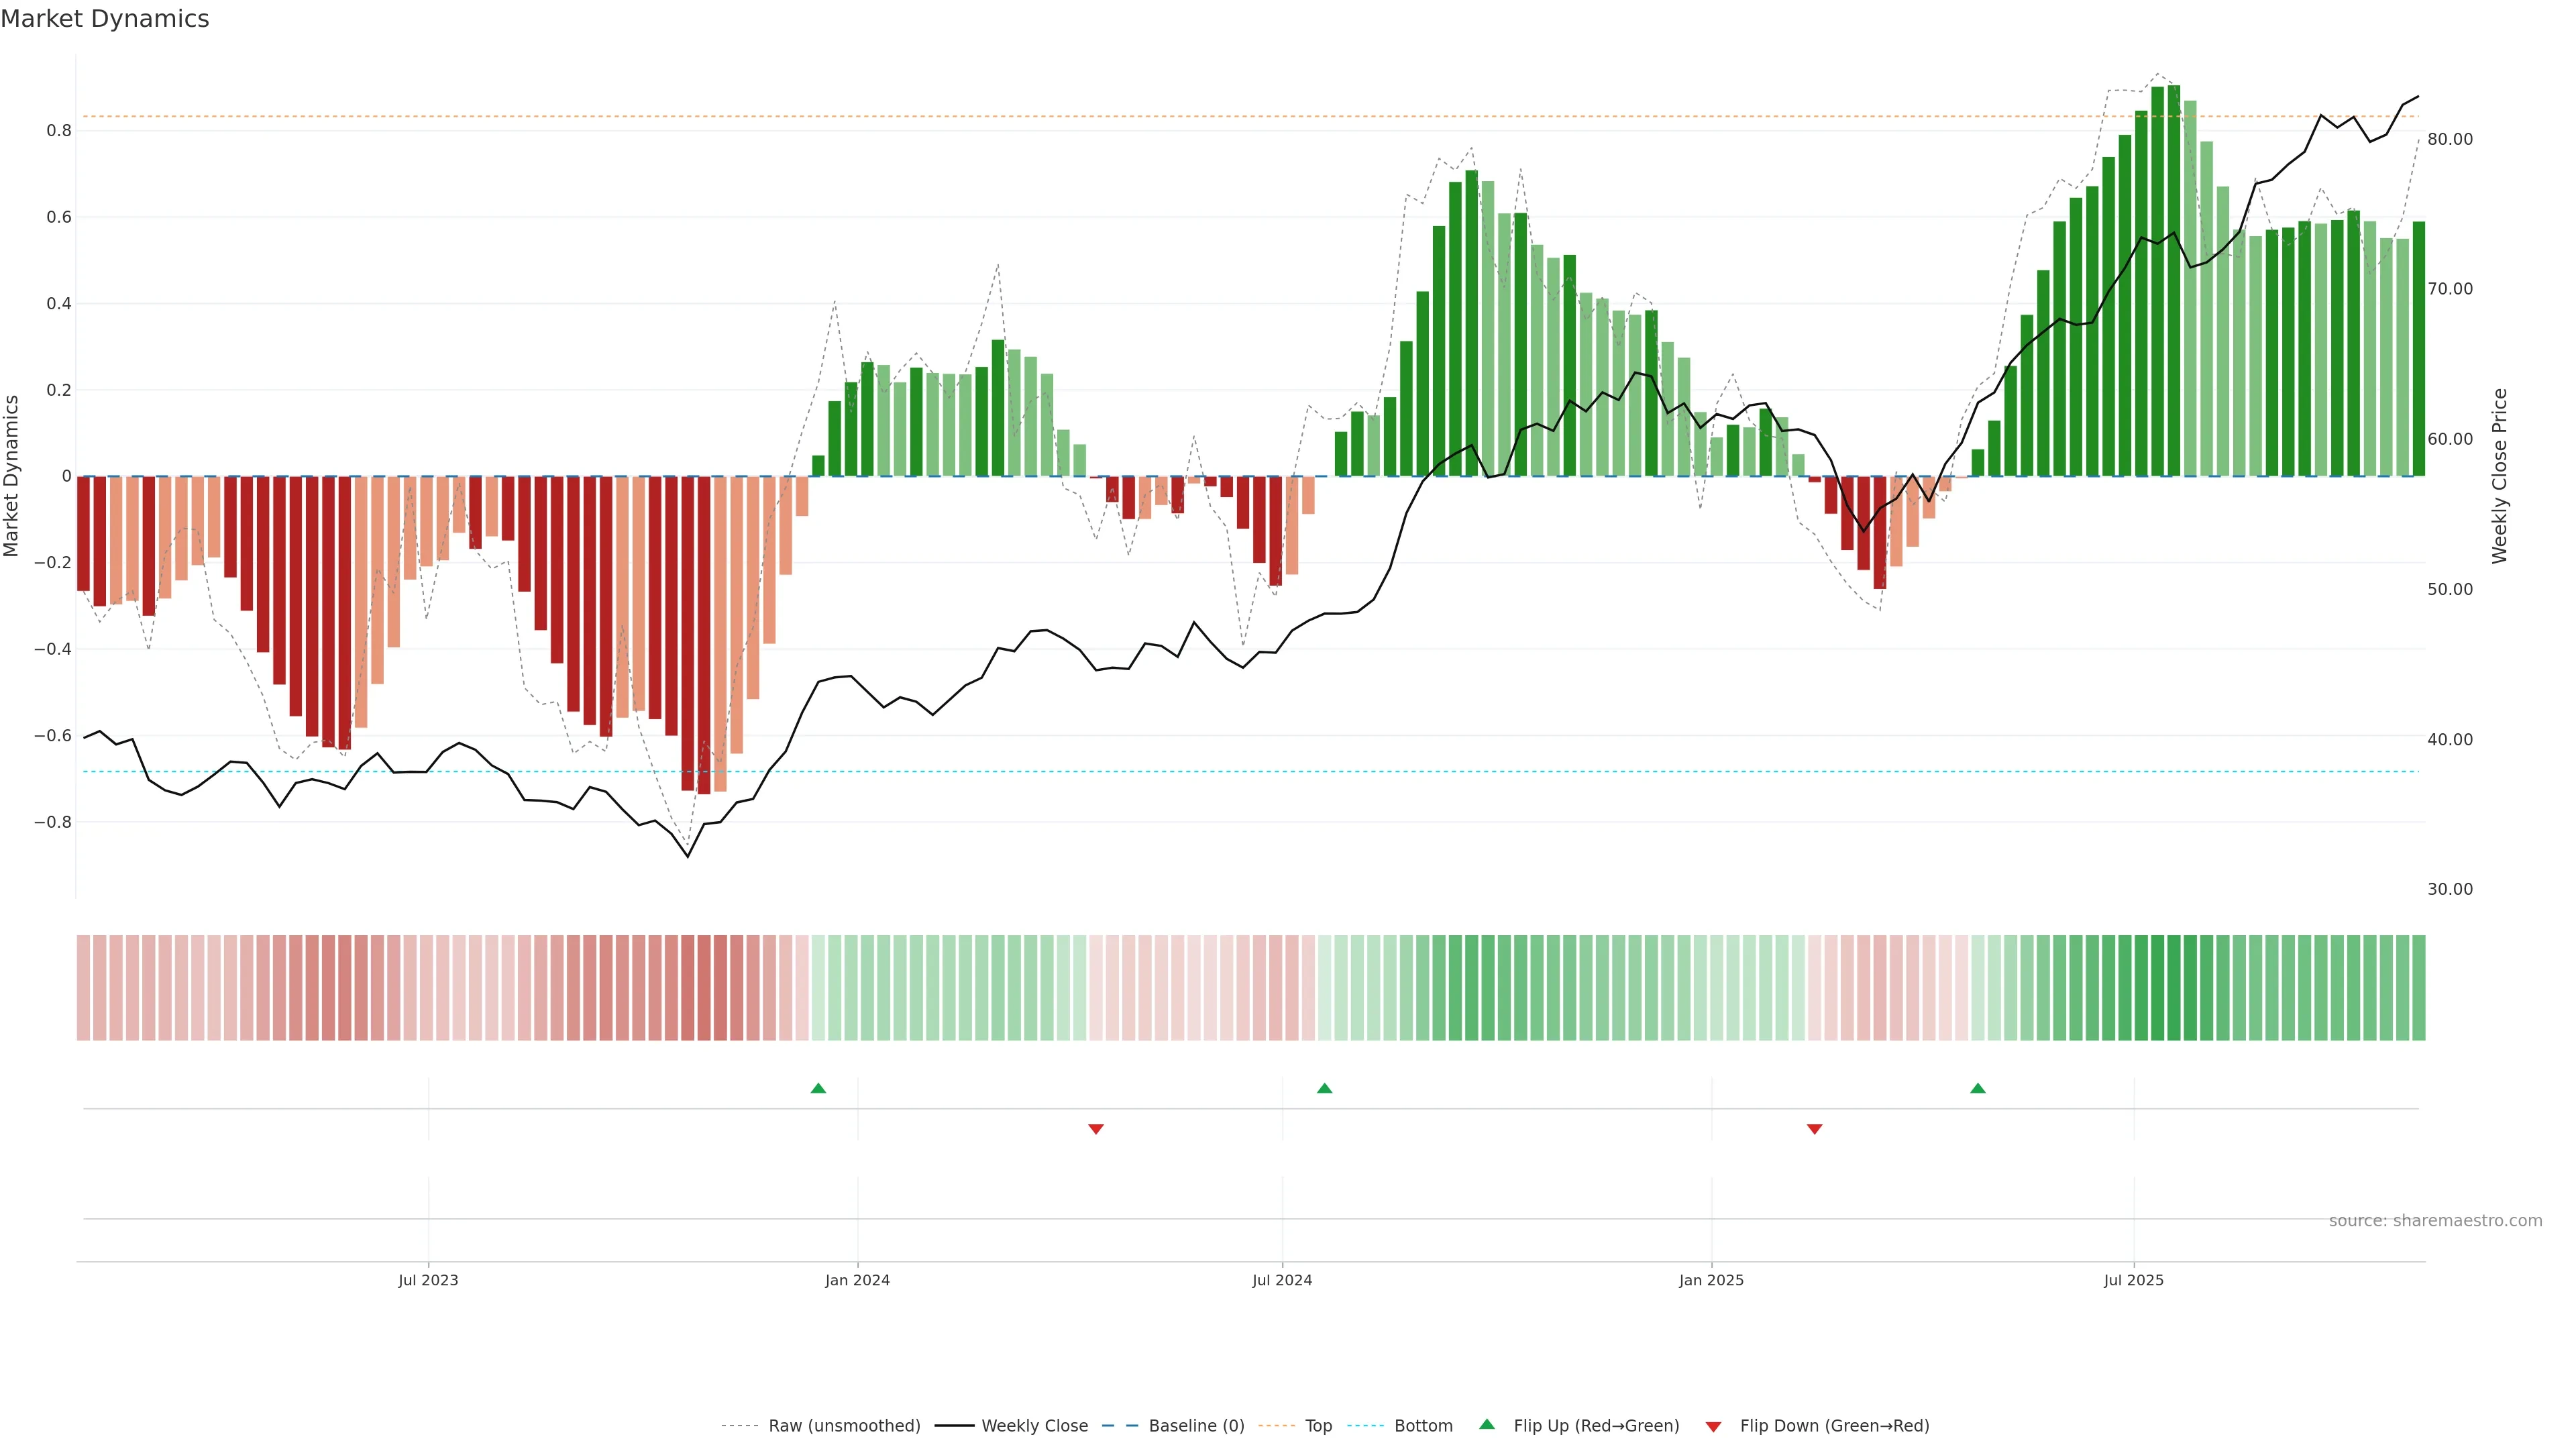
Task: Click red flip-down marker after Jan 2025
Action: (x=1814, y=1129)
